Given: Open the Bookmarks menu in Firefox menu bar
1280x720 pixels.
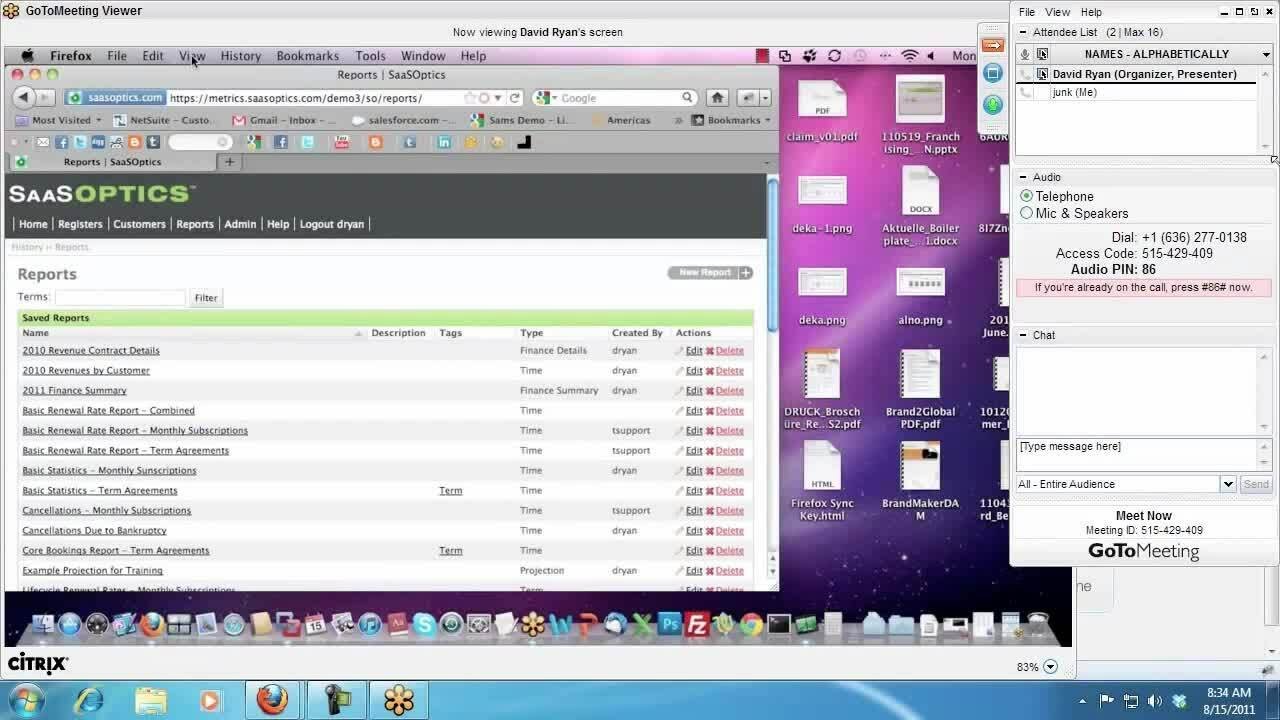Looking at the screenshot, I should click(308, 56).
